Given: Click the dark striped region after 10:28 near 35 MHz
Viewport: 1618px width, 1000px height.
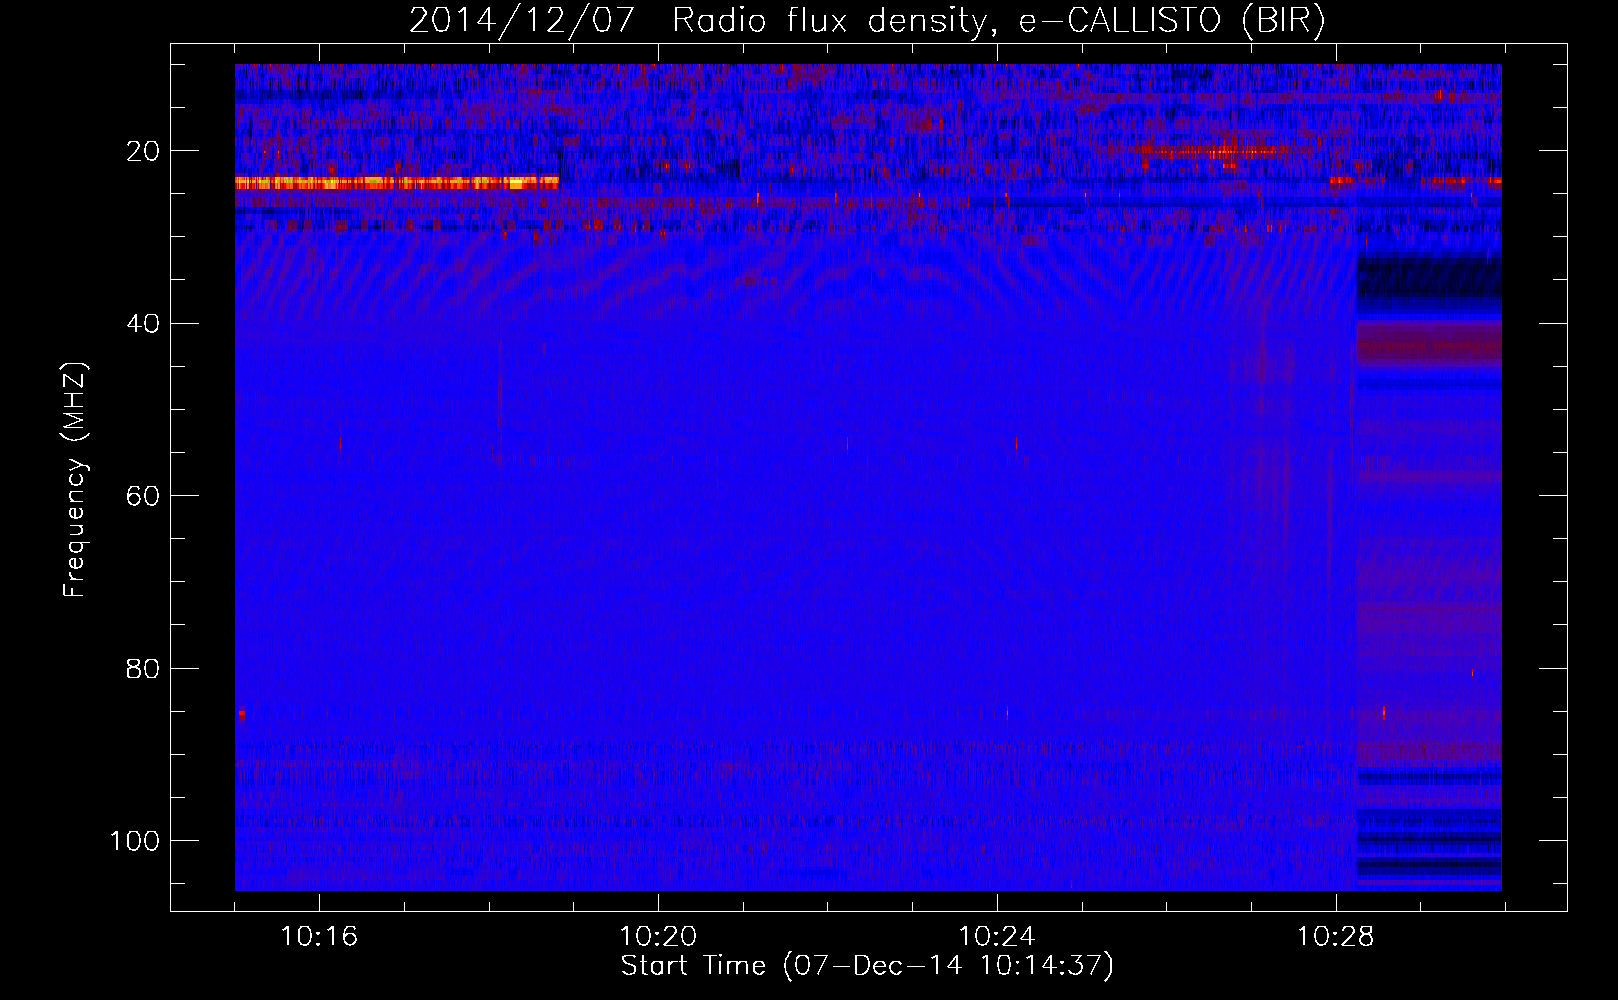Looking at the screenshot, I should coord(1429,277).
